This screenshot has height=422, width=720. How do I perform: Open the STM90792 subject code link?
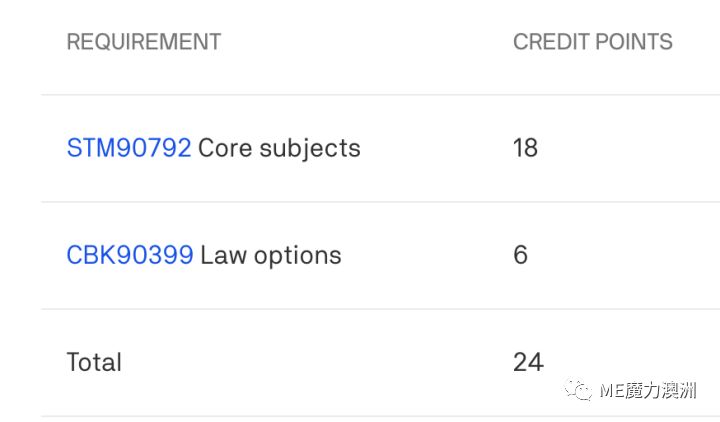pyautogui.click(x=129, y=148)
